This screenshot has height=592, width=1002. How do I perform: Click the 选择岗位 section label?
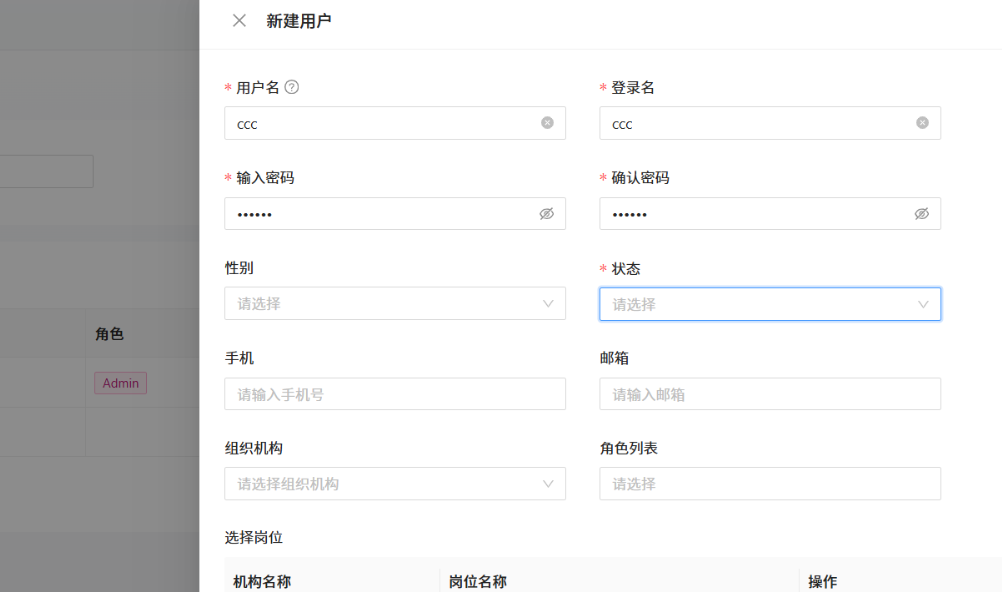pos(254,538)
